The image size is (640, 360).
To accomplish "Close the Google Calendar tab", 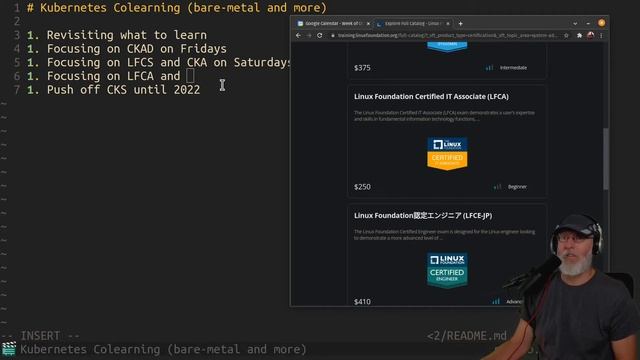I will [368, 24].
